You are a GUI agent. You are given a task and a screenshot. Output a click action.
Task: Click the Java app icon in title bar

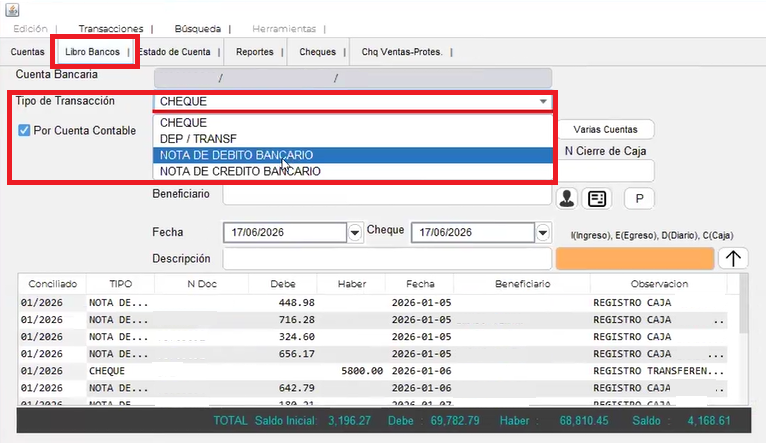12,9
